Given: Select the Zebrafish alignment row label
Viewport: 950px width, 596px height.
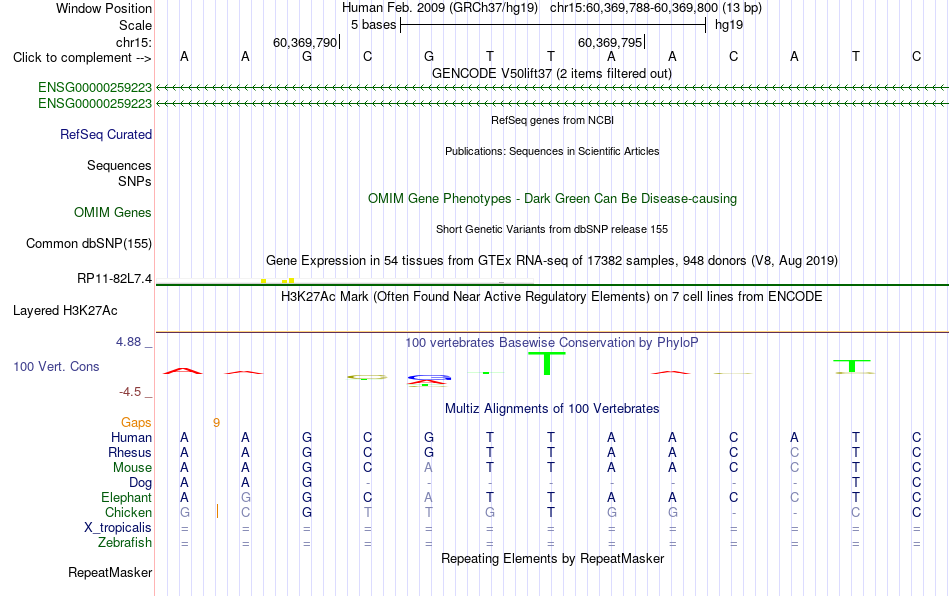Looking at the screenshot, I should [x=125, y=542].
